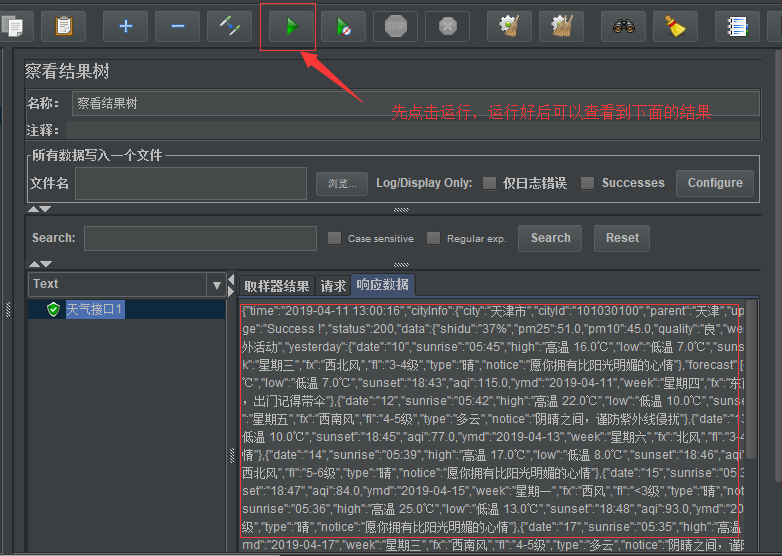Start the test with green Run button
The image size is (782, 556).
pos(292,26)
